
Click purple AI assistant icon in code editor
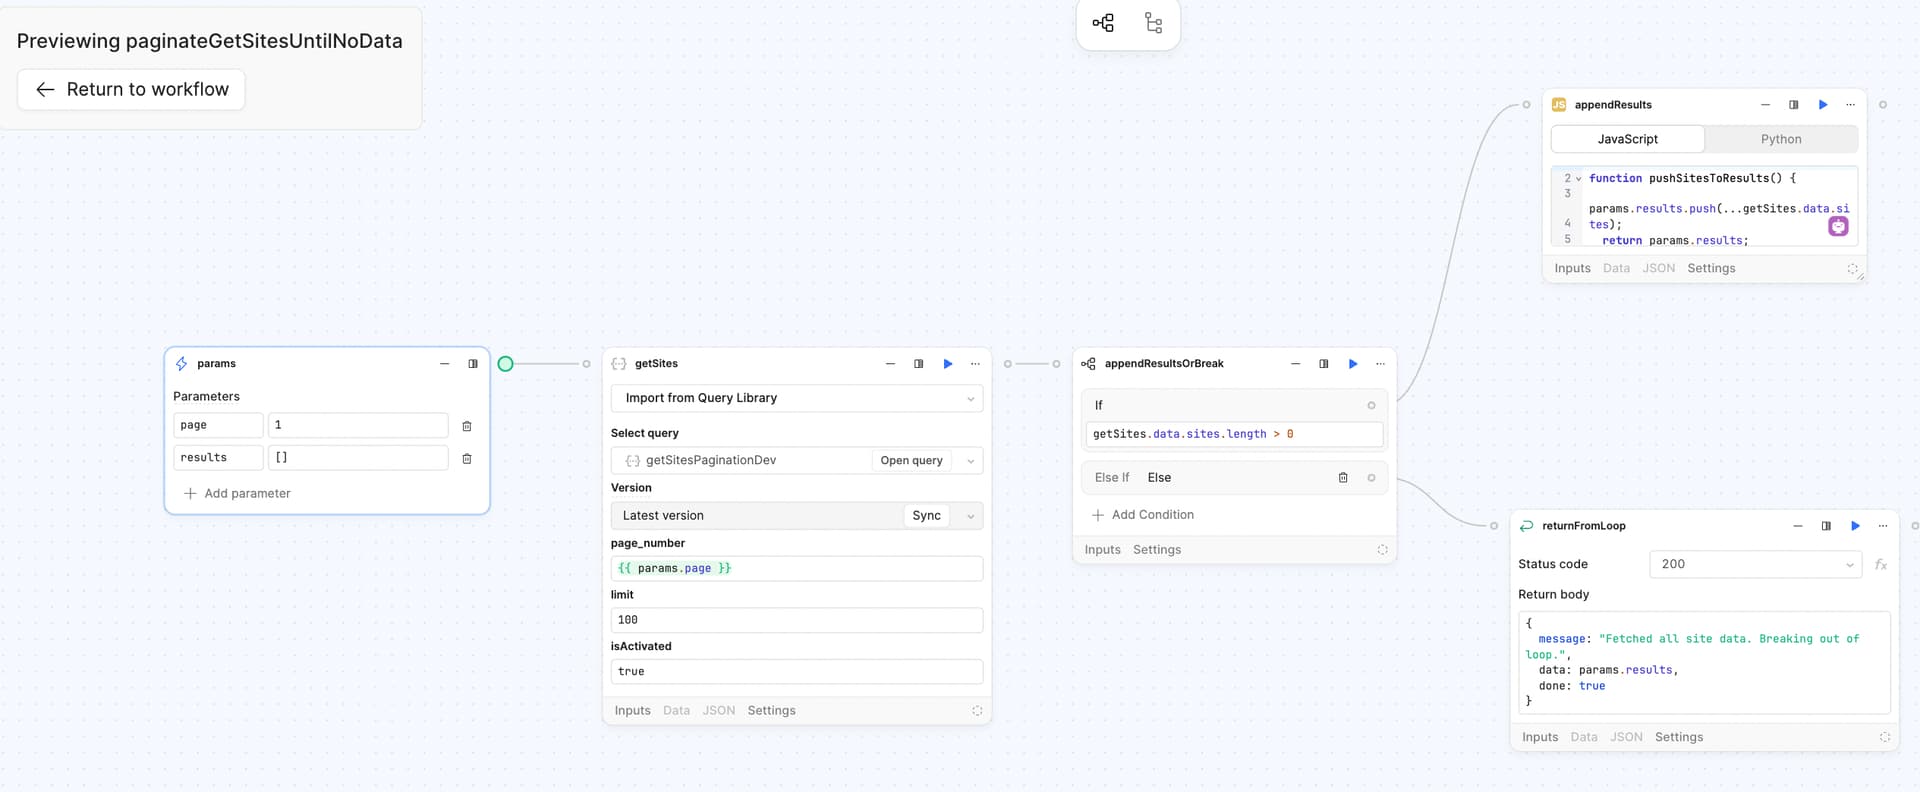1838,227
